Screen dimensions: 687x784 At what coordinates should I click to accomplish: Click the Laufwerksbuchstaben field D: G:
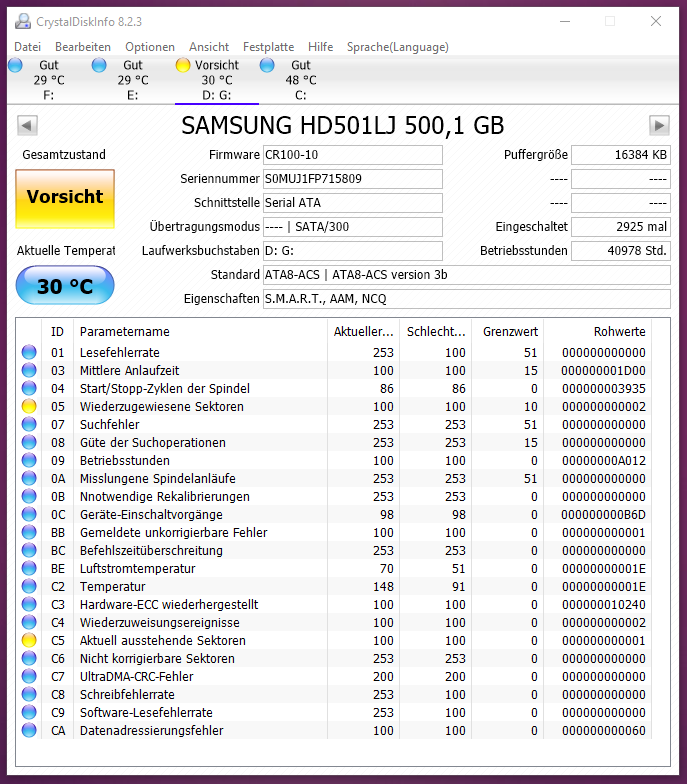352,251
